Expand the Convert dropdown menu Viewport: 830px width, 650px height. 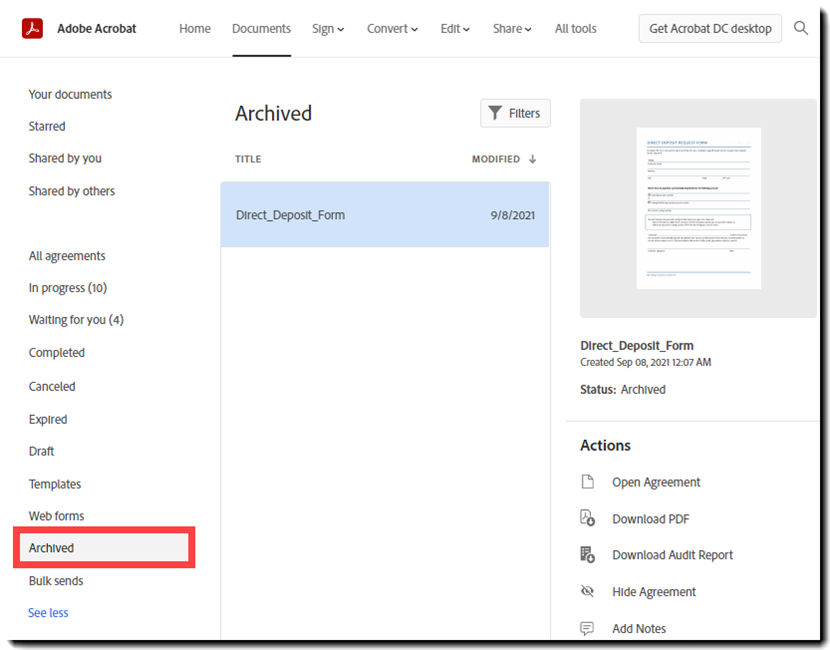(392, 29)
